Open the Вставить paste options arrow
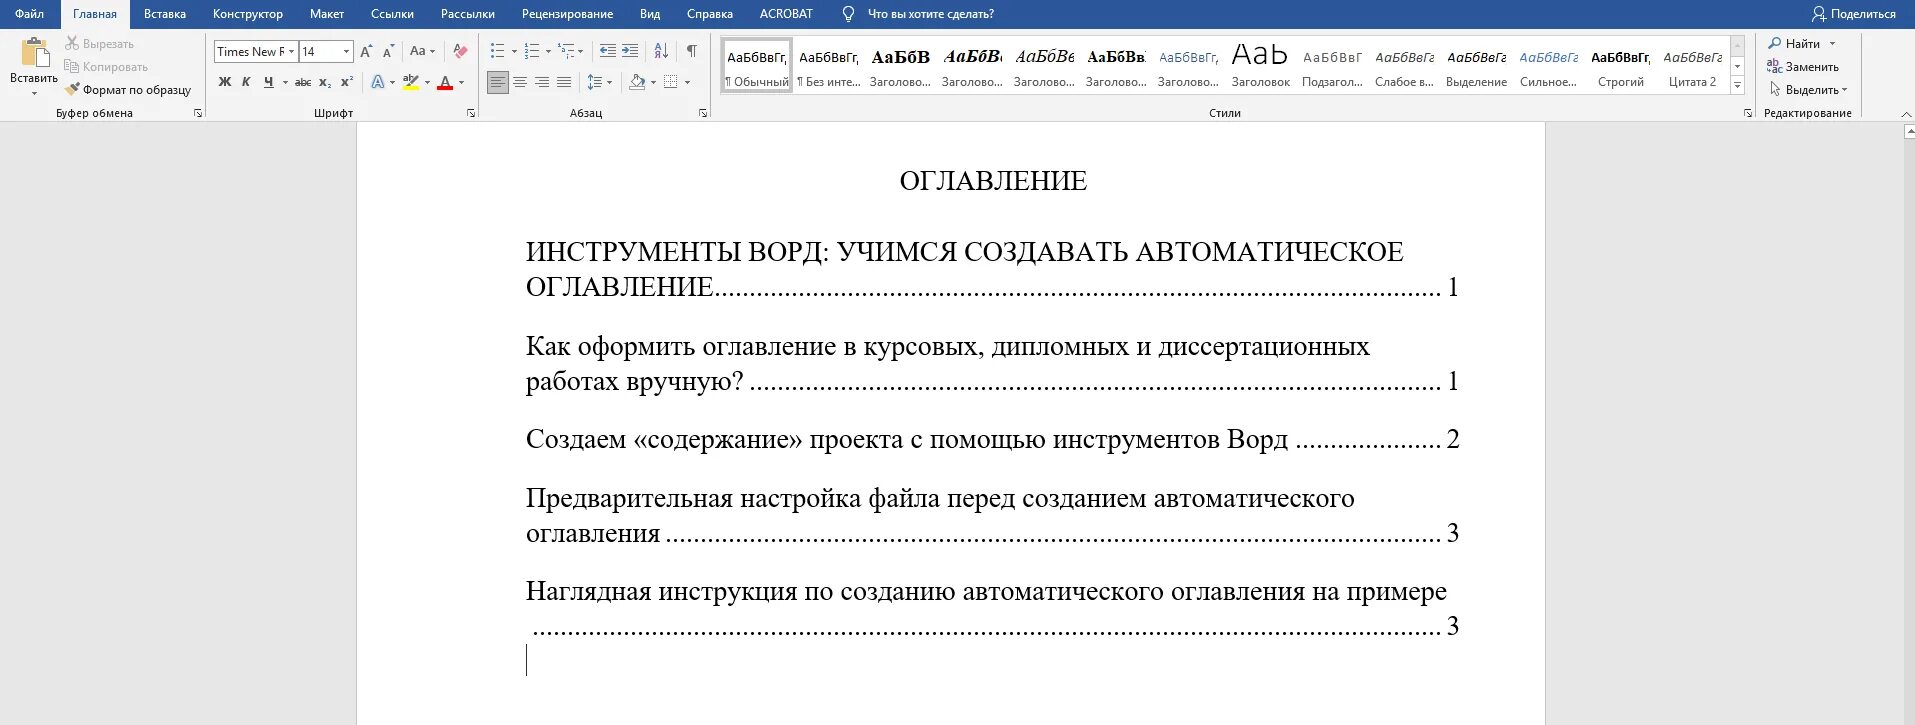The height and width of the screenshot is (725, 1915). (x=34, y=93)
